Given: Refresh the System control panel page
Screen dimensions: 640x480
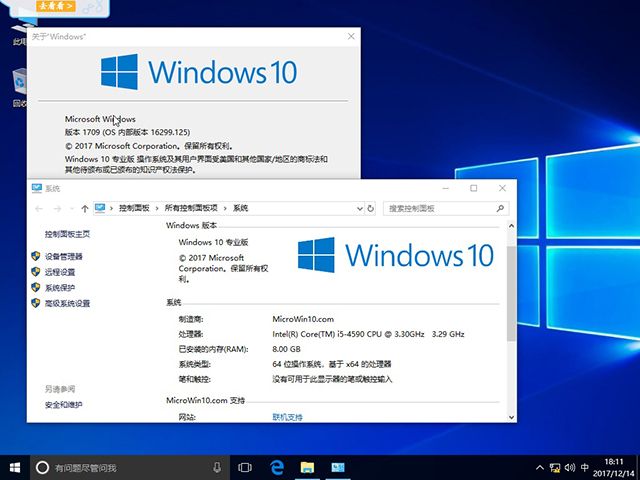Looking at the screenshot, I should pos(370,209).
